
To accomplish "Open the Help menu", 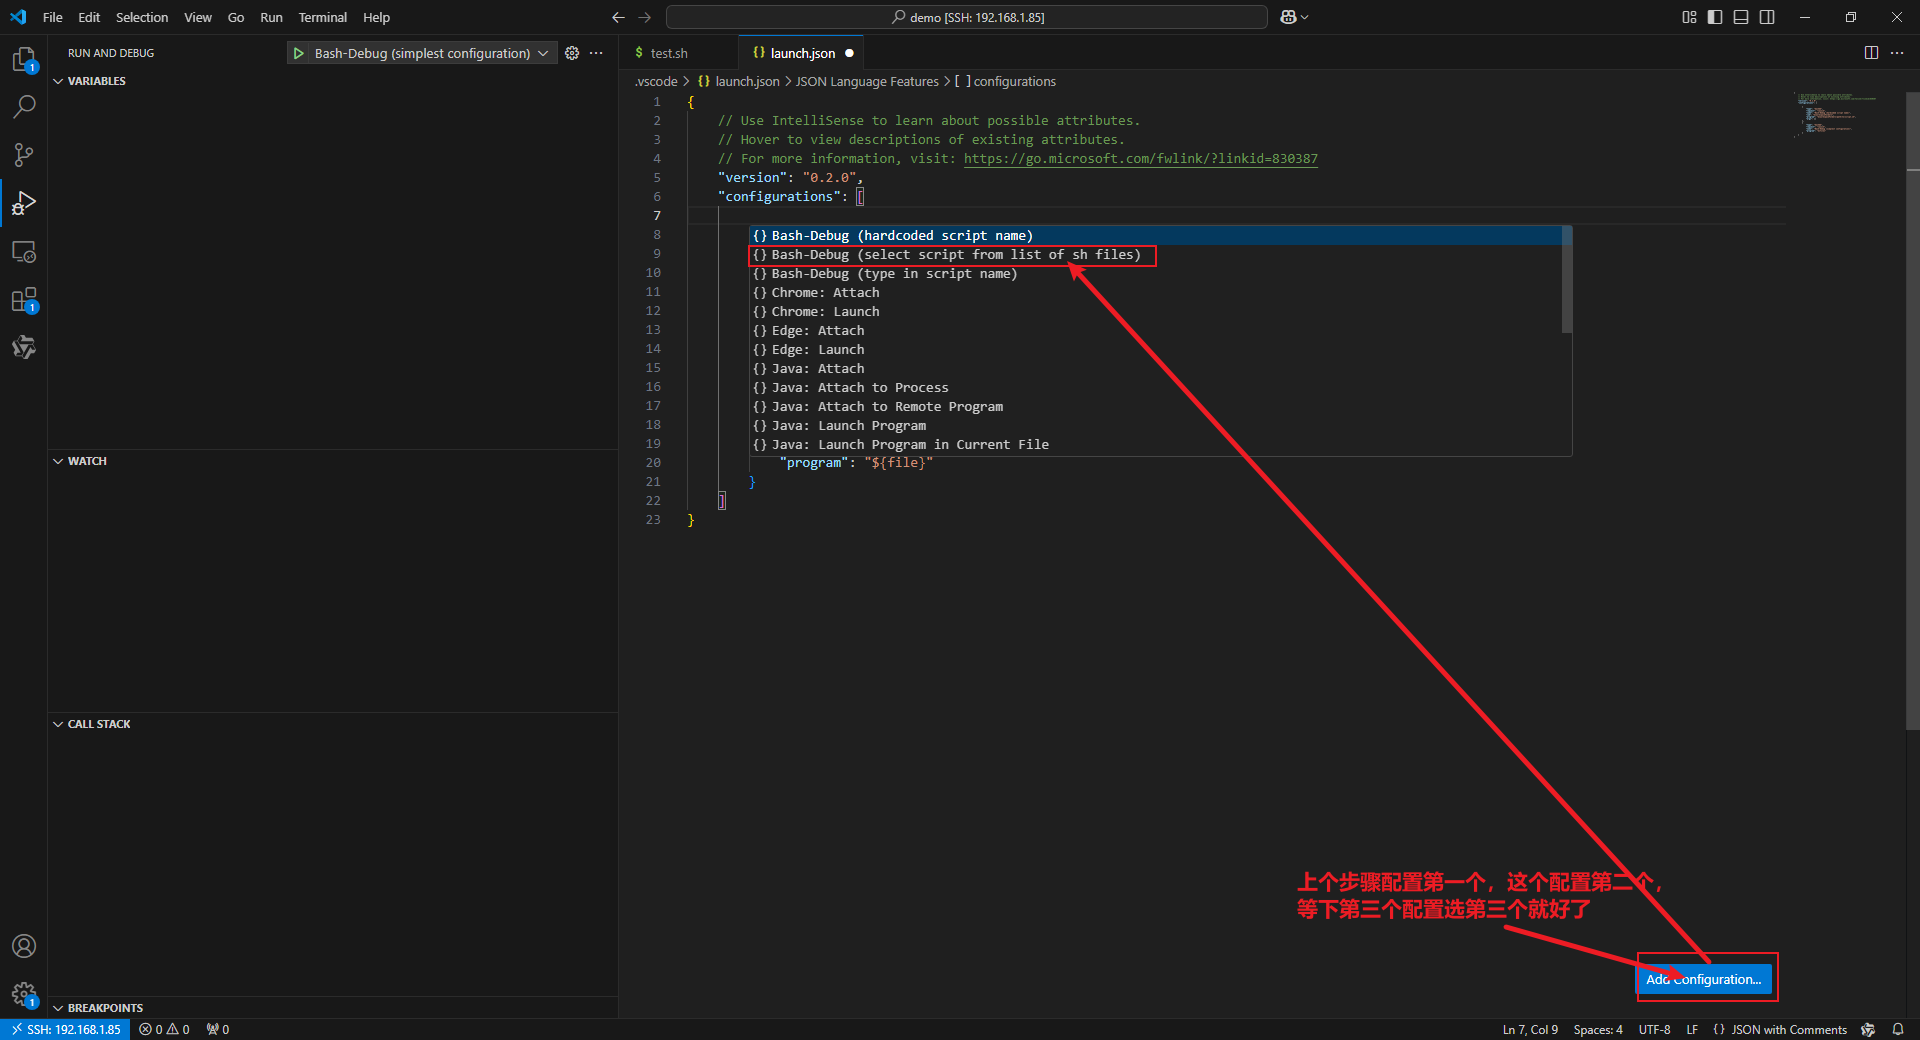I will tap(377, 17).
